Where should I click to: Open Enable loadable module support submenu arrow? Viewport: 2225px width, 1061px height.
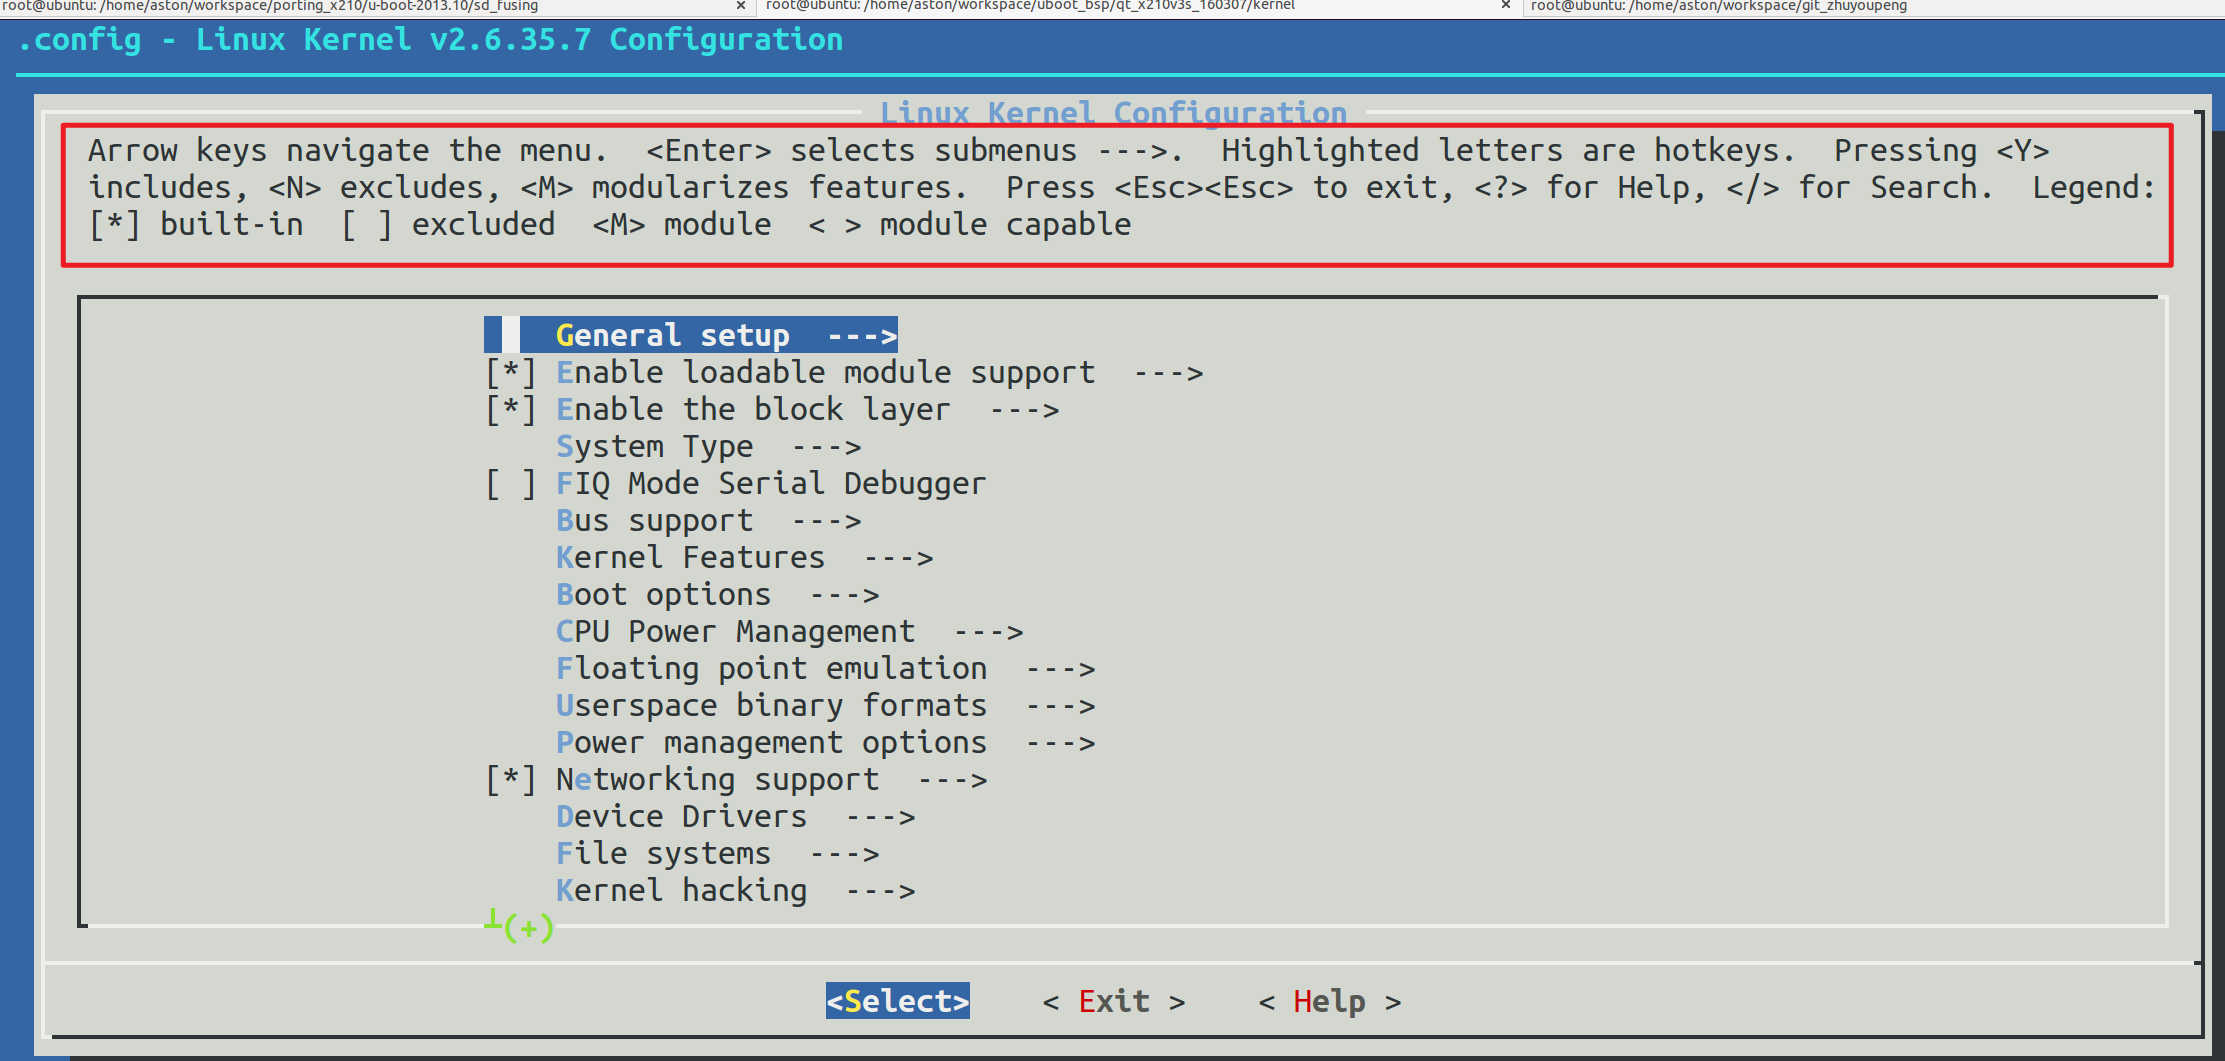click(x=1168, y=373)
